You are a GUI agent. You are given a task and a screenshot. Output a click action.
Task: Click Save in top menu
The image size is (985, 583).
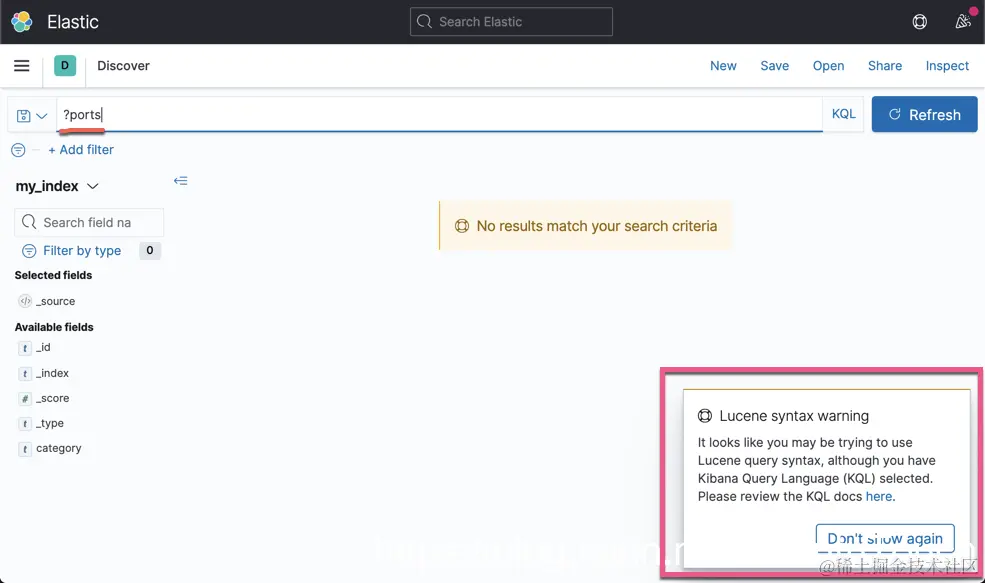[775, 65]
